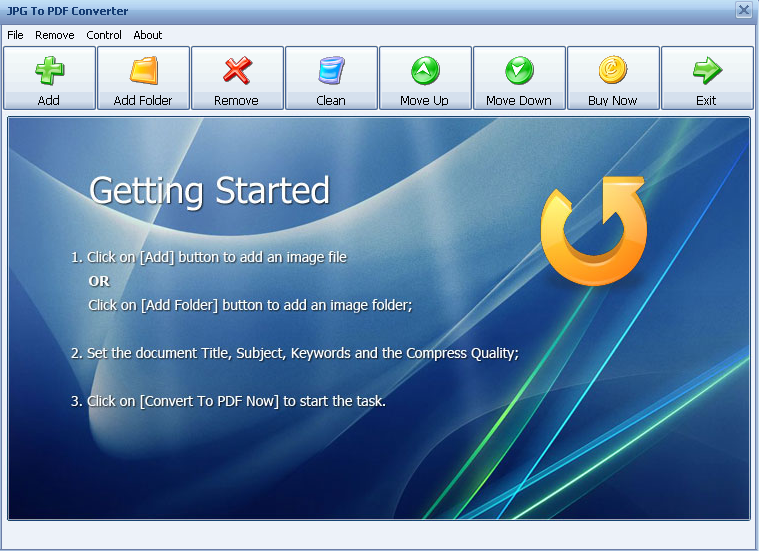Open the About menu
This screenshot has height=551, width=759.
pos(148,35)
